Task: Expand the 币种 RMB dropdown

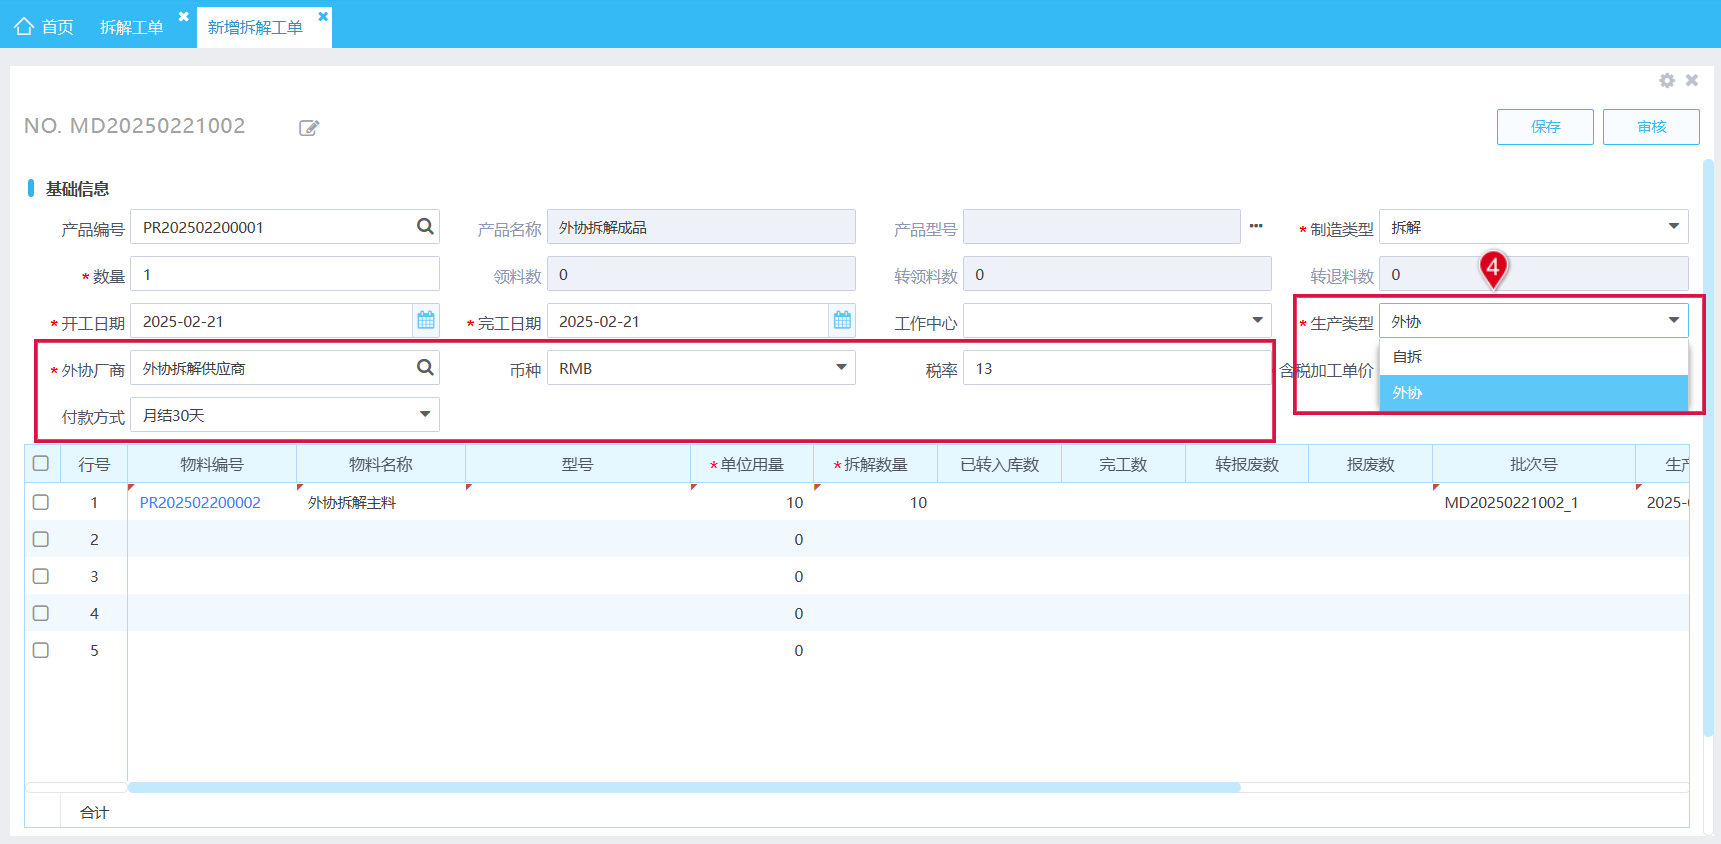Action: 841,368
